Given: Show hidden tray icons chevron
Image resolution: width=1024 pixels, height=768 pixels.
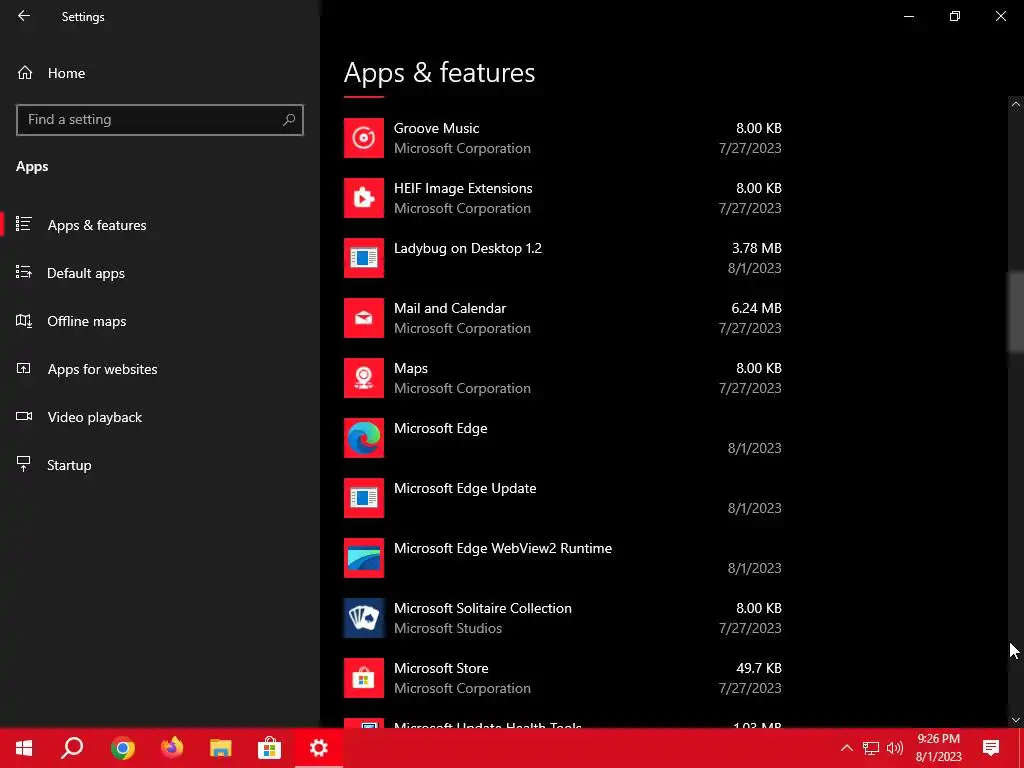Looking at the screenshot, I should point(847,748).
